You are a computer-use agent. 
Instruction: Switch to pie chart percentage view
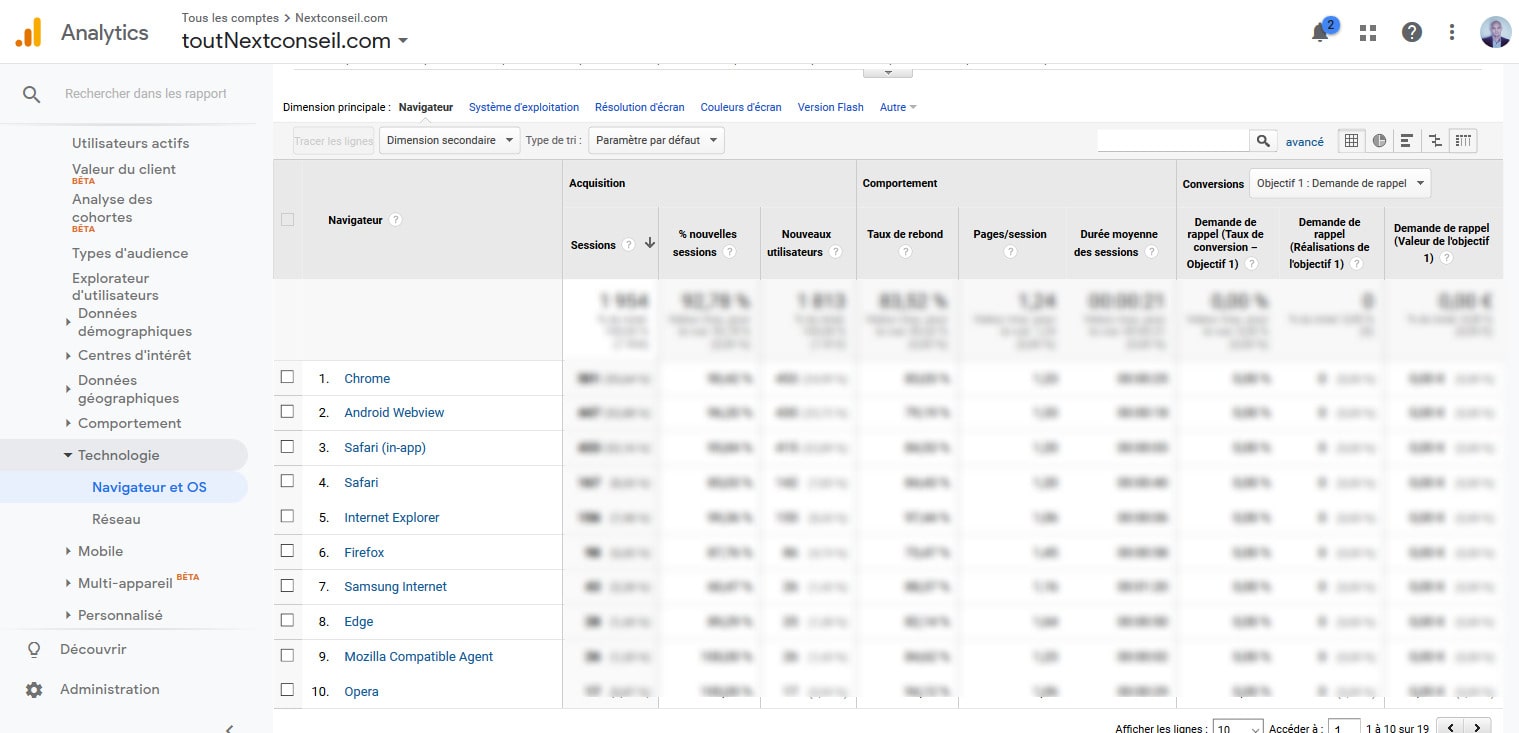click(x=1379, y=141)
